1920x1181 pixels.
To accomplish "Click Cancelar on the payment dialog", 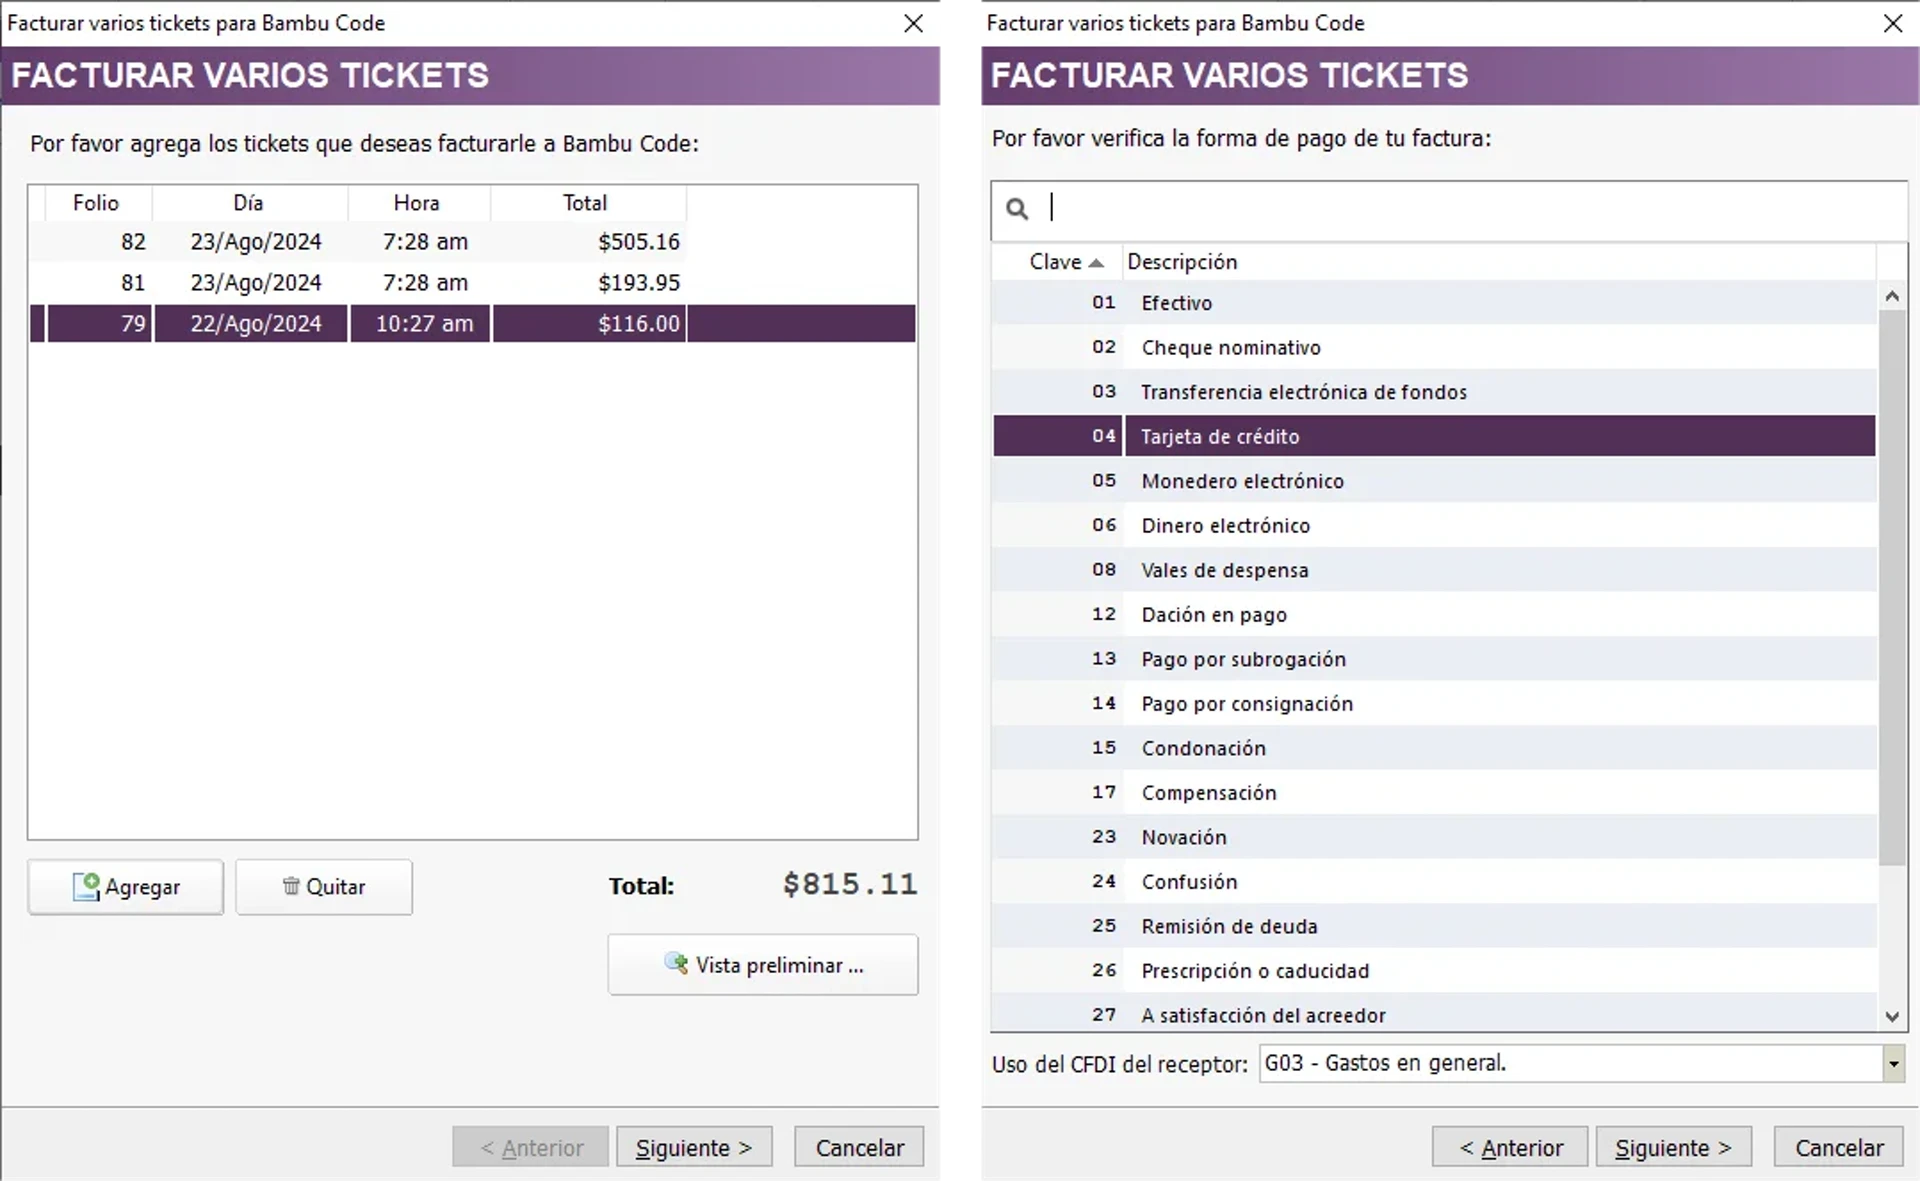I will pos(1838,1147).
